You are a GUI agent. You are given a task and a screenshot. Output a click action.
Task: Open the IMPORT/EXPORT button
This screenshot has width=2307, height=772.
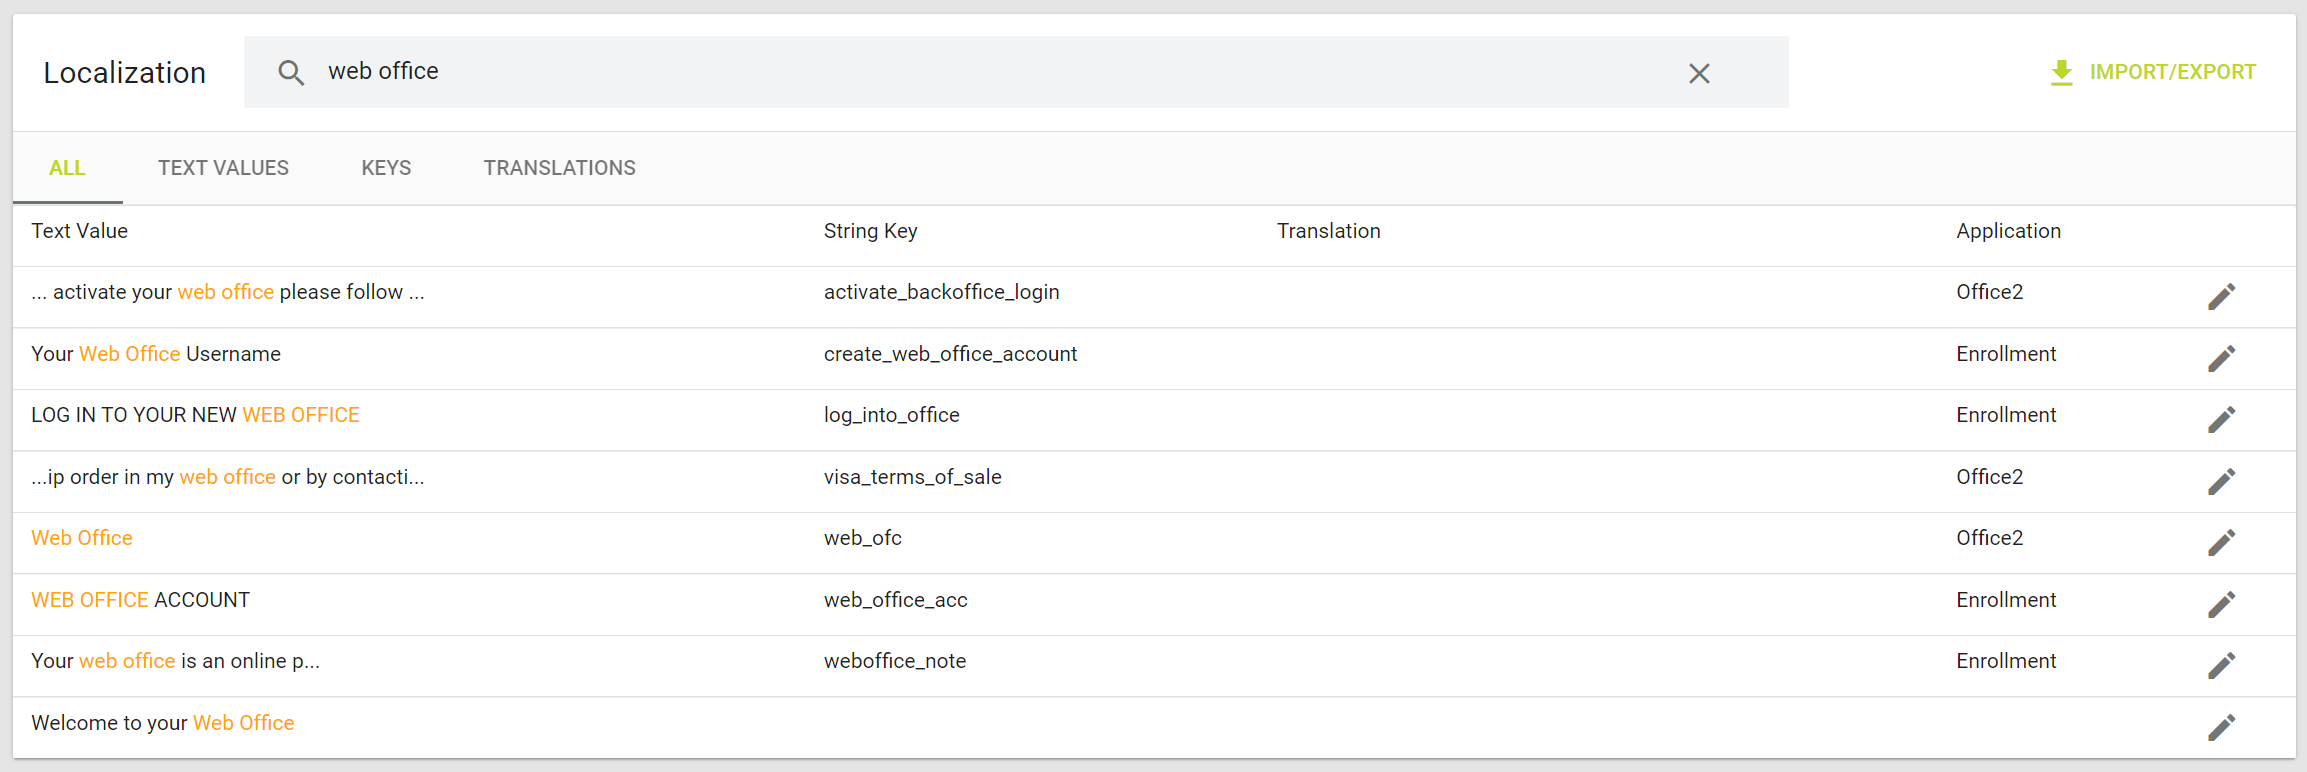tap(2172, 72)
